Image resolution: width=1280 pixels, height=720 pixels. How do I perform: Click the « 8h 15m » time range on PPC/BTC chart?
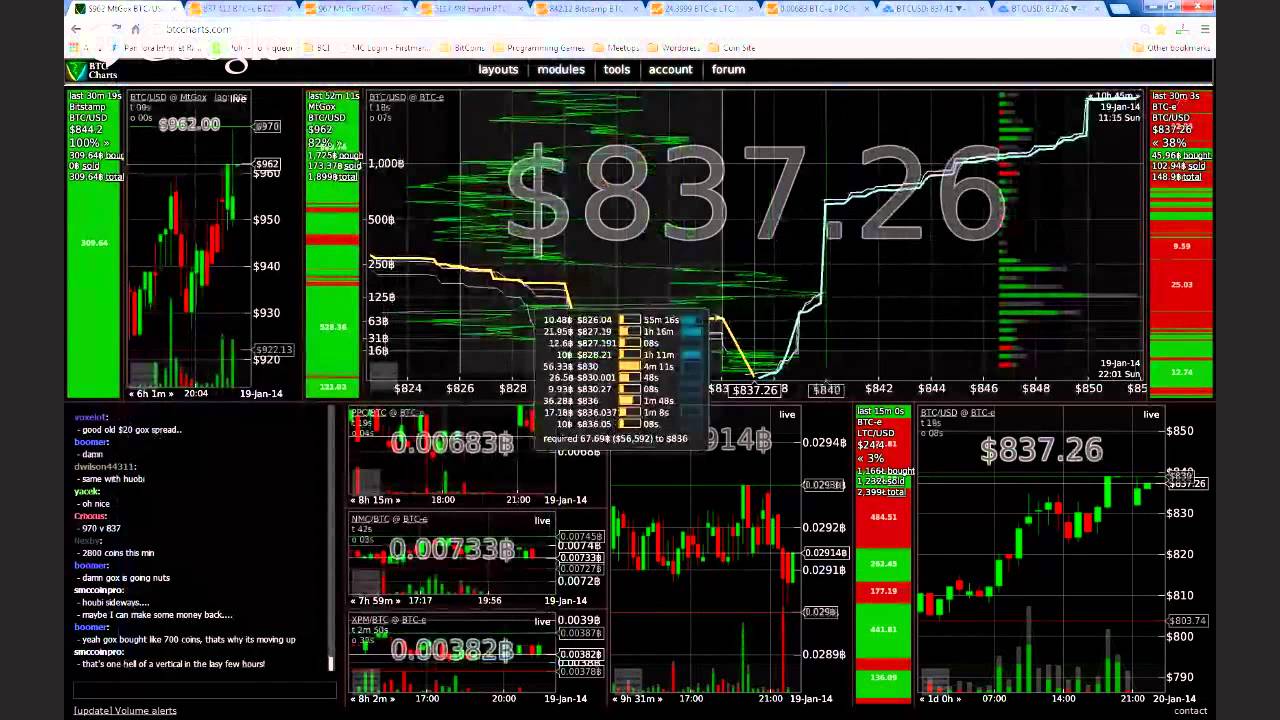375,500
